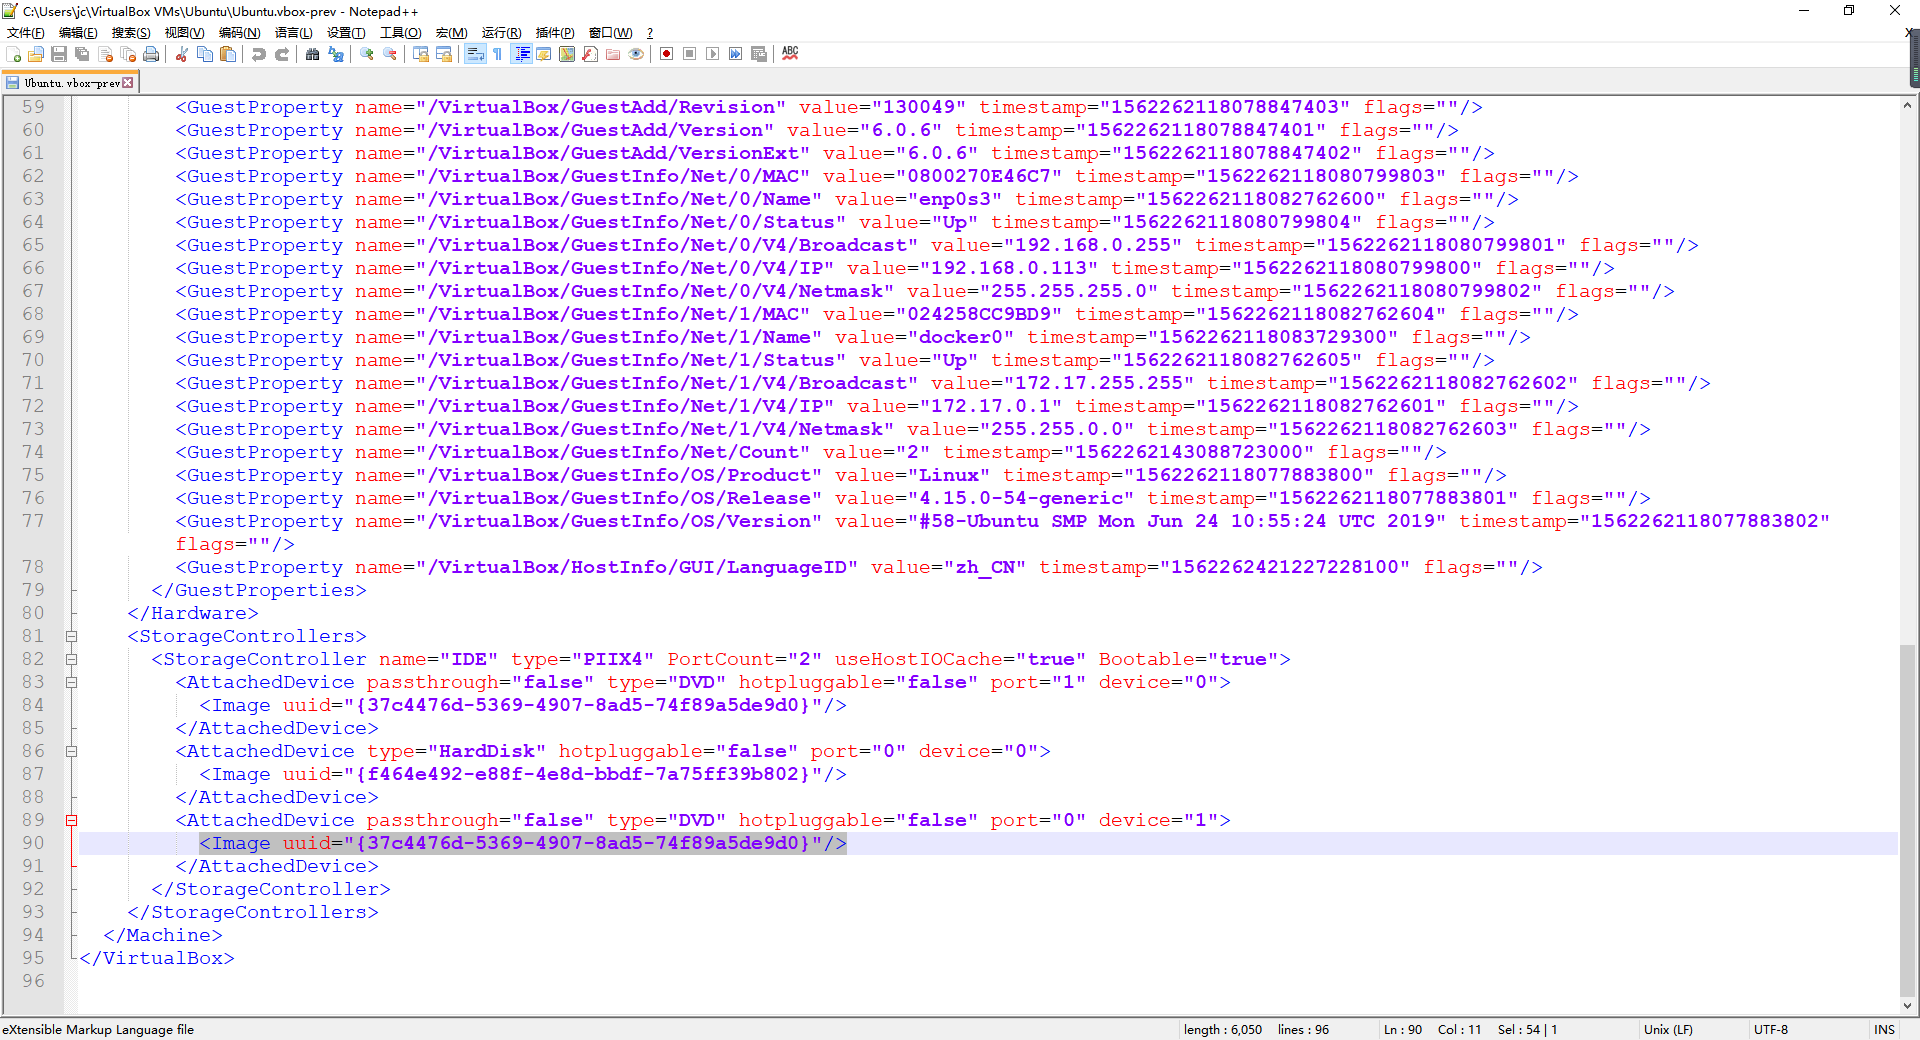Click the Print toolbar icon
This screenshot has height=1040, width=1920.
click(151, 54)
